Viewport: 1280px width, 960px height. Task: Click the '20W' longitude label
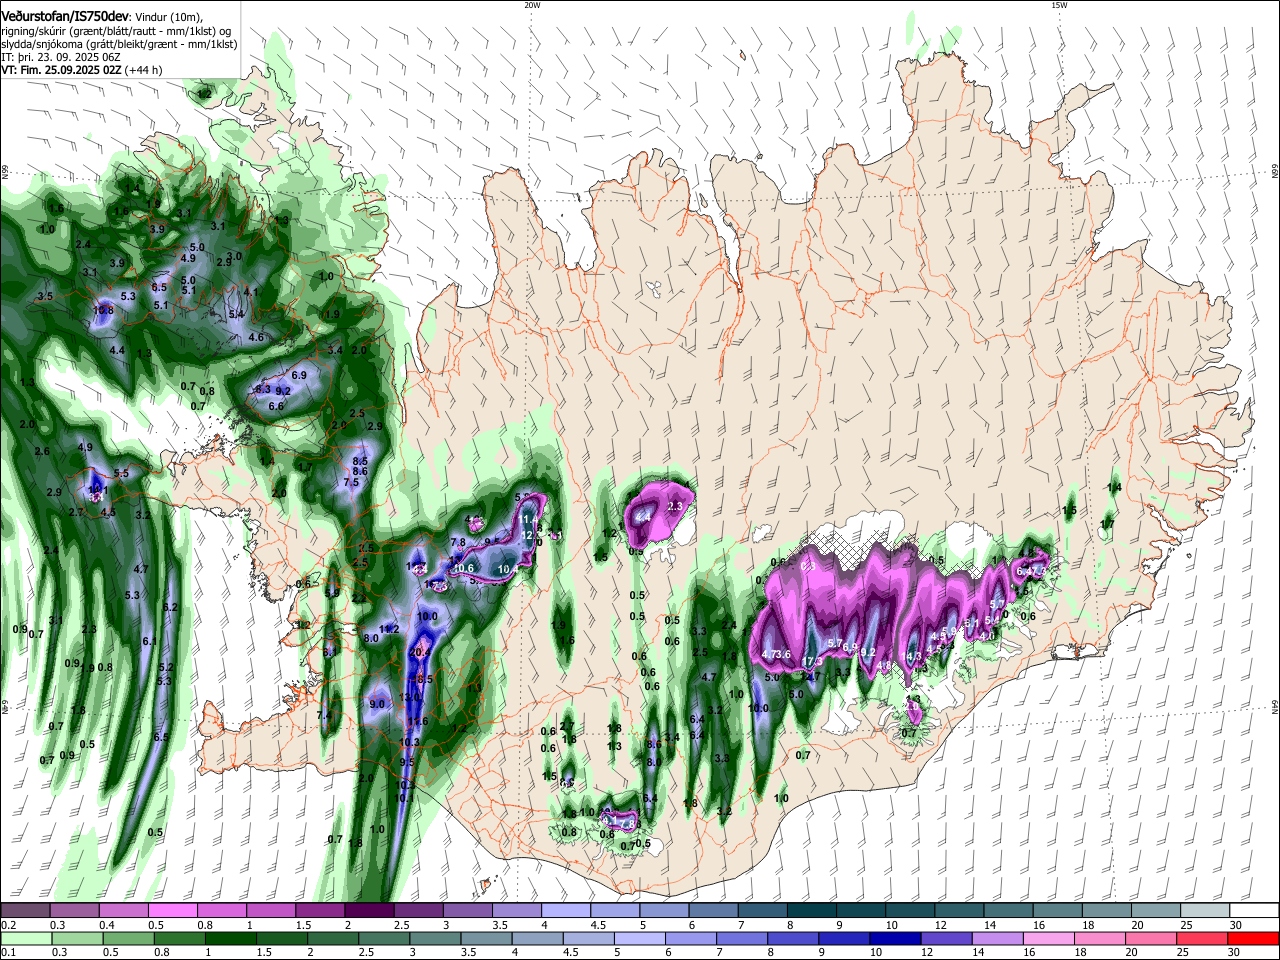[532, 5]
